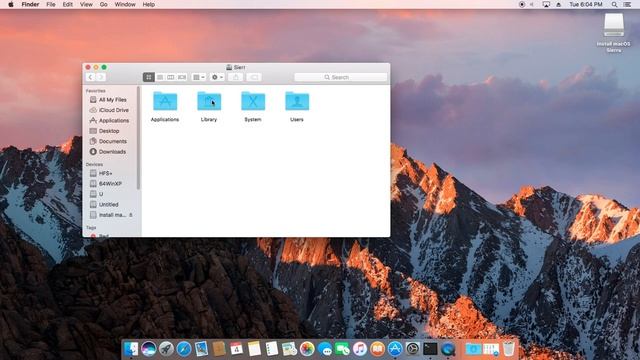This screenshot has width=640, height=360.
Task: Open Photos from the Dock
Action: click(307, 349)
